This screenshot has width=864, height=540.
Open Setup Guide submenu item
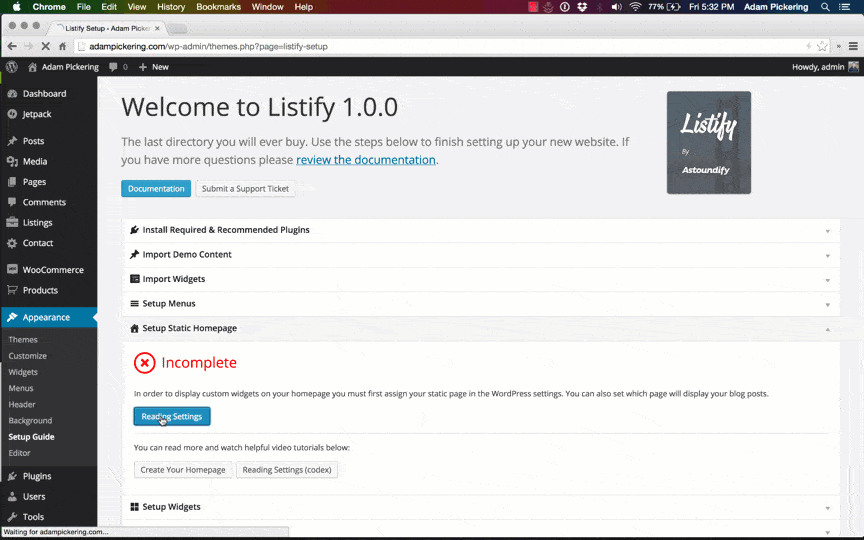coord(31,437)
